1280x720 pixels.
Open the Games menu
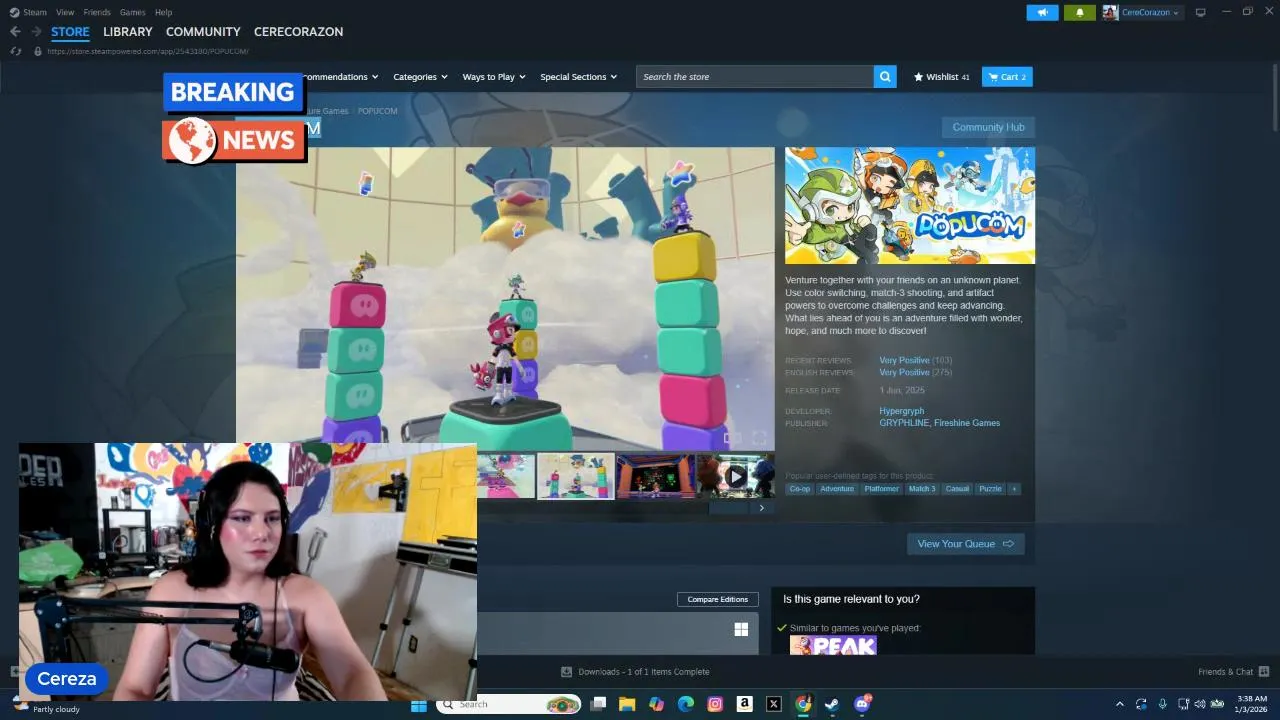click(132, 12)
